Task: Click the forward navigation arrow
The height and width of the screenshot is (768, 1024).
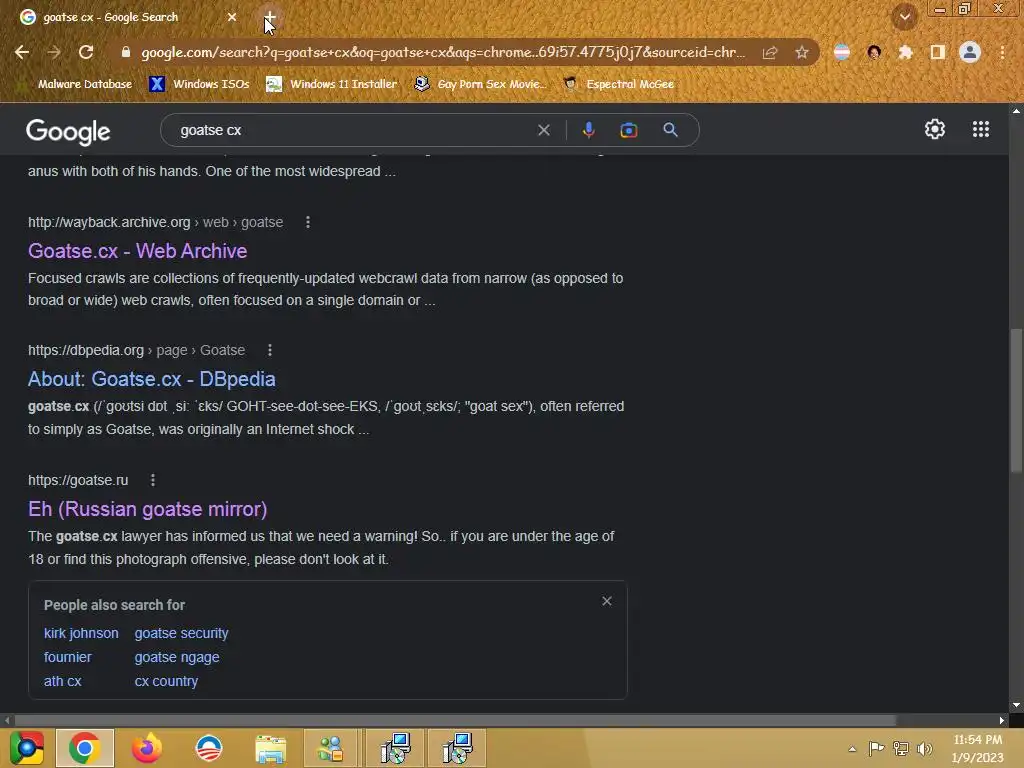Action: [54, 52]
